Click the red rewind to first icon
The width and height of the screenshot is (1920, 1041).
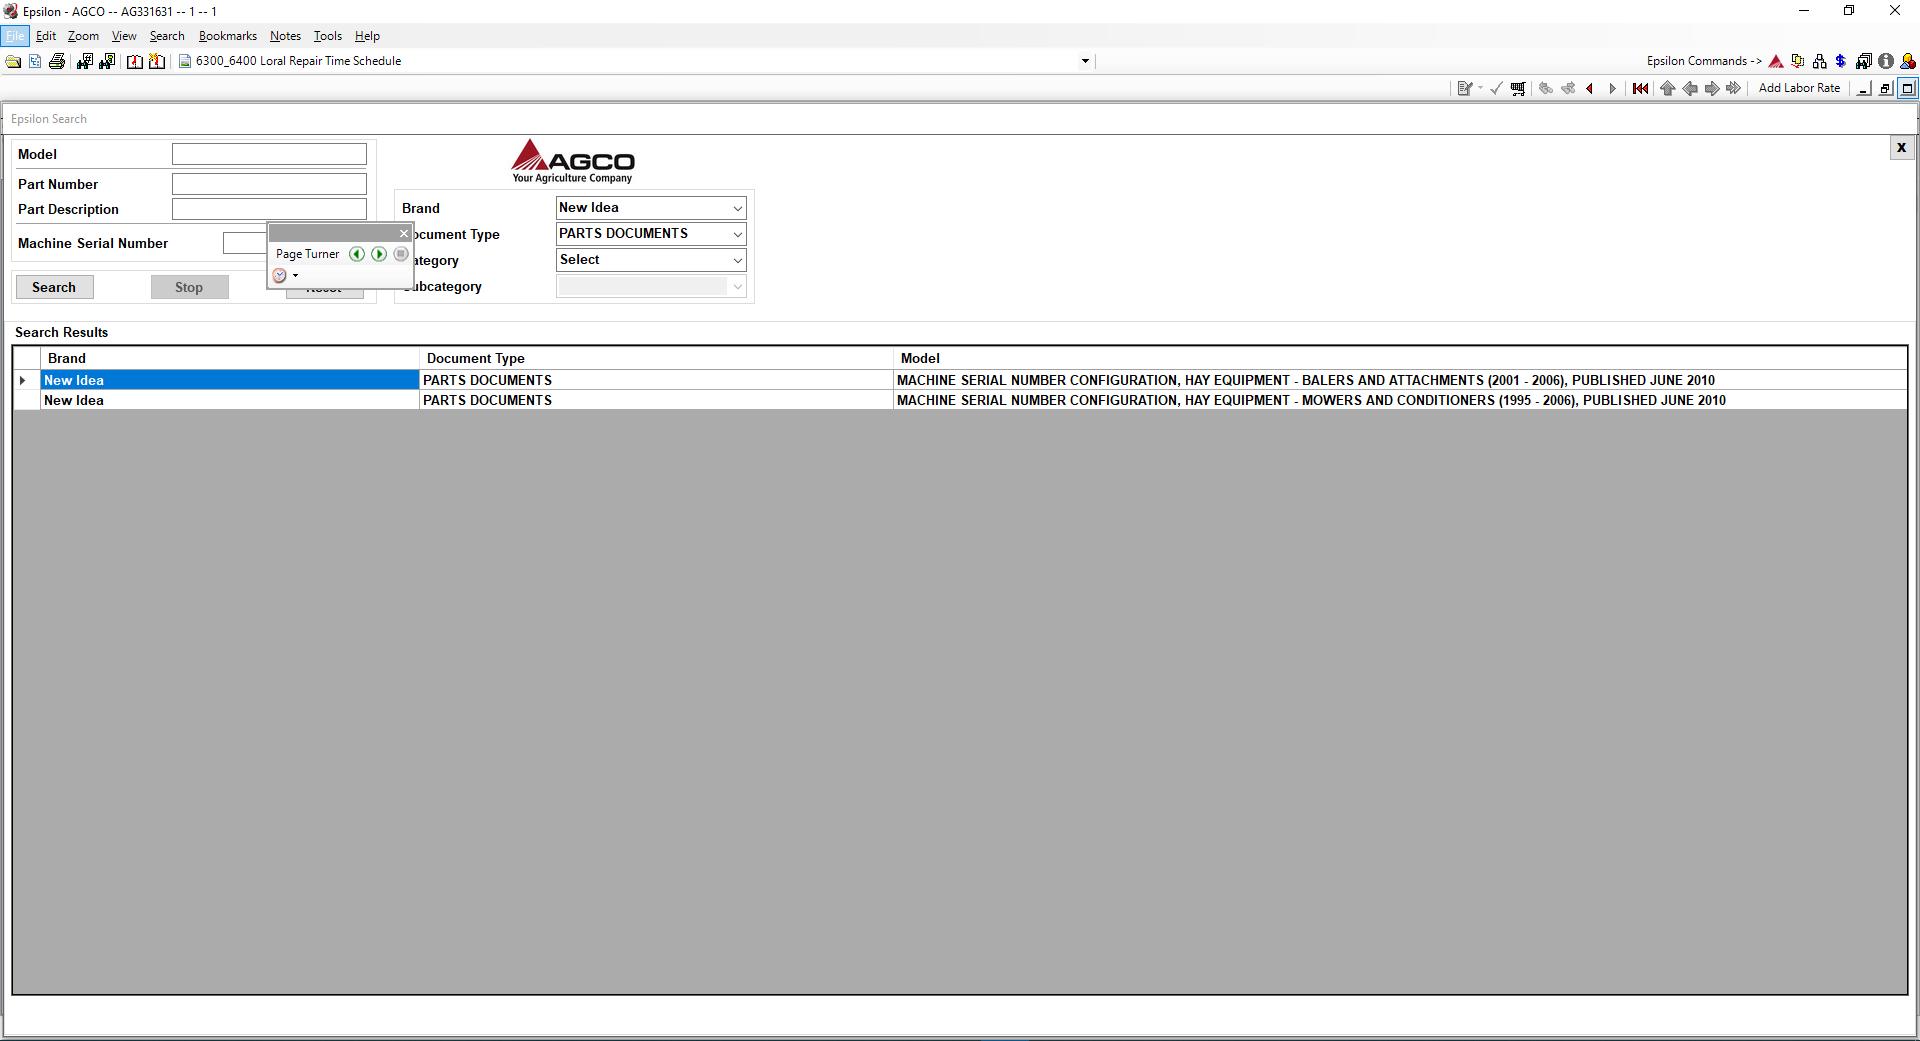point(1640,89)
